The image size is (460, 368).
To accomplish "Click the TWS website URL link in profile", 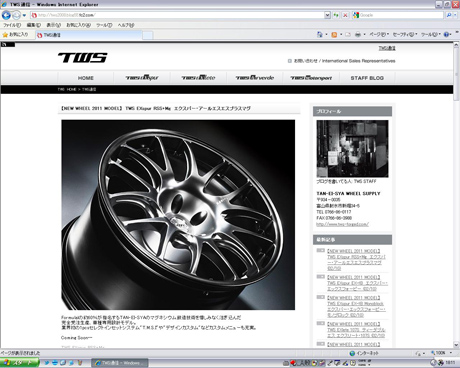I will [x=342, y=224].
